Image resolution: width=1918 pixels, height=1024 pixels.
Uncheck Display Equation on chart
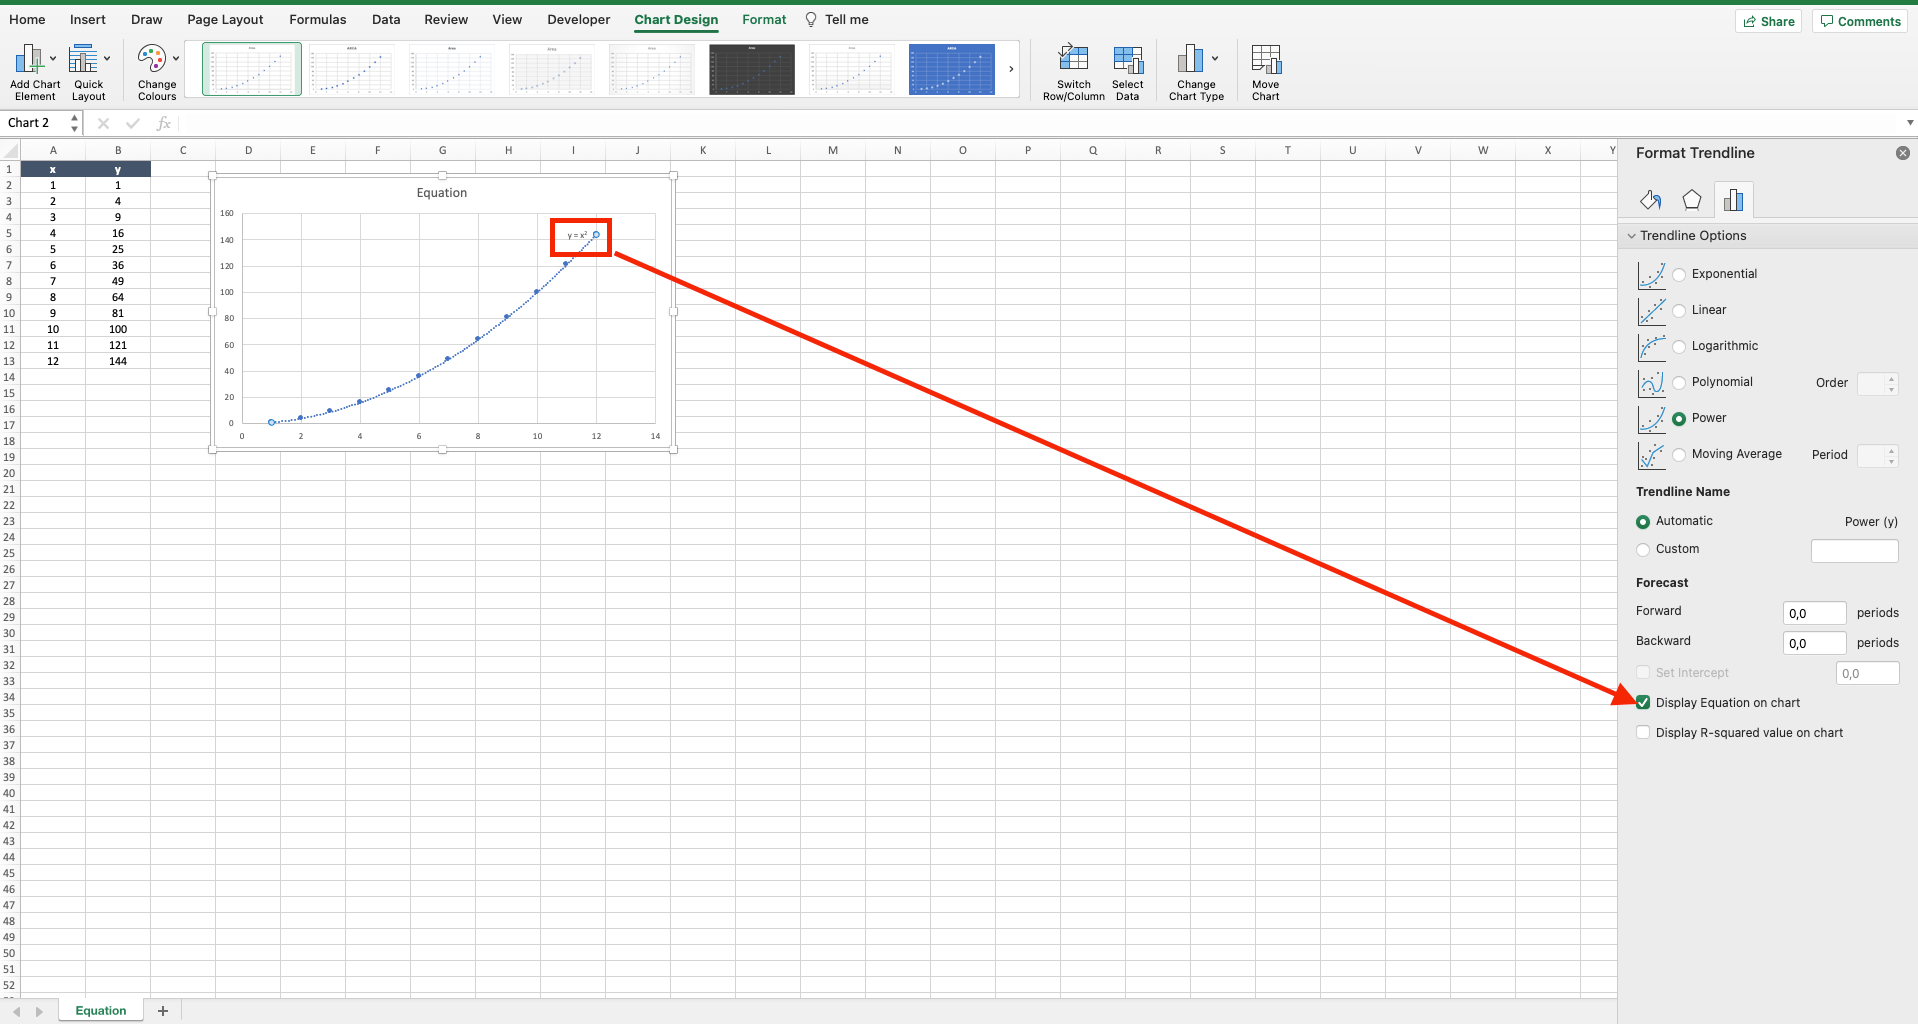pos(1642,702)
